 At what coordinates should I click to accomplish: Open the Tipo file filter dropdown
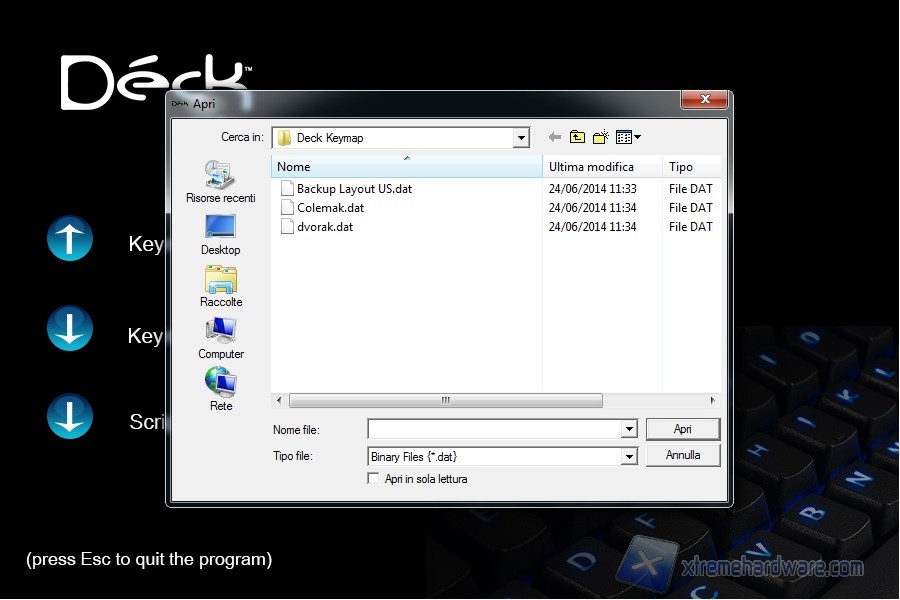[x=629, y=457]
